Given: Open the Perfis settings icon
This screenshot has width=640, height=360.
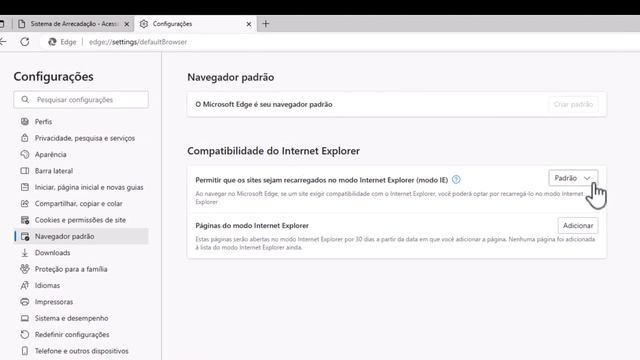Looking at the screenshot, I should 25,122.
